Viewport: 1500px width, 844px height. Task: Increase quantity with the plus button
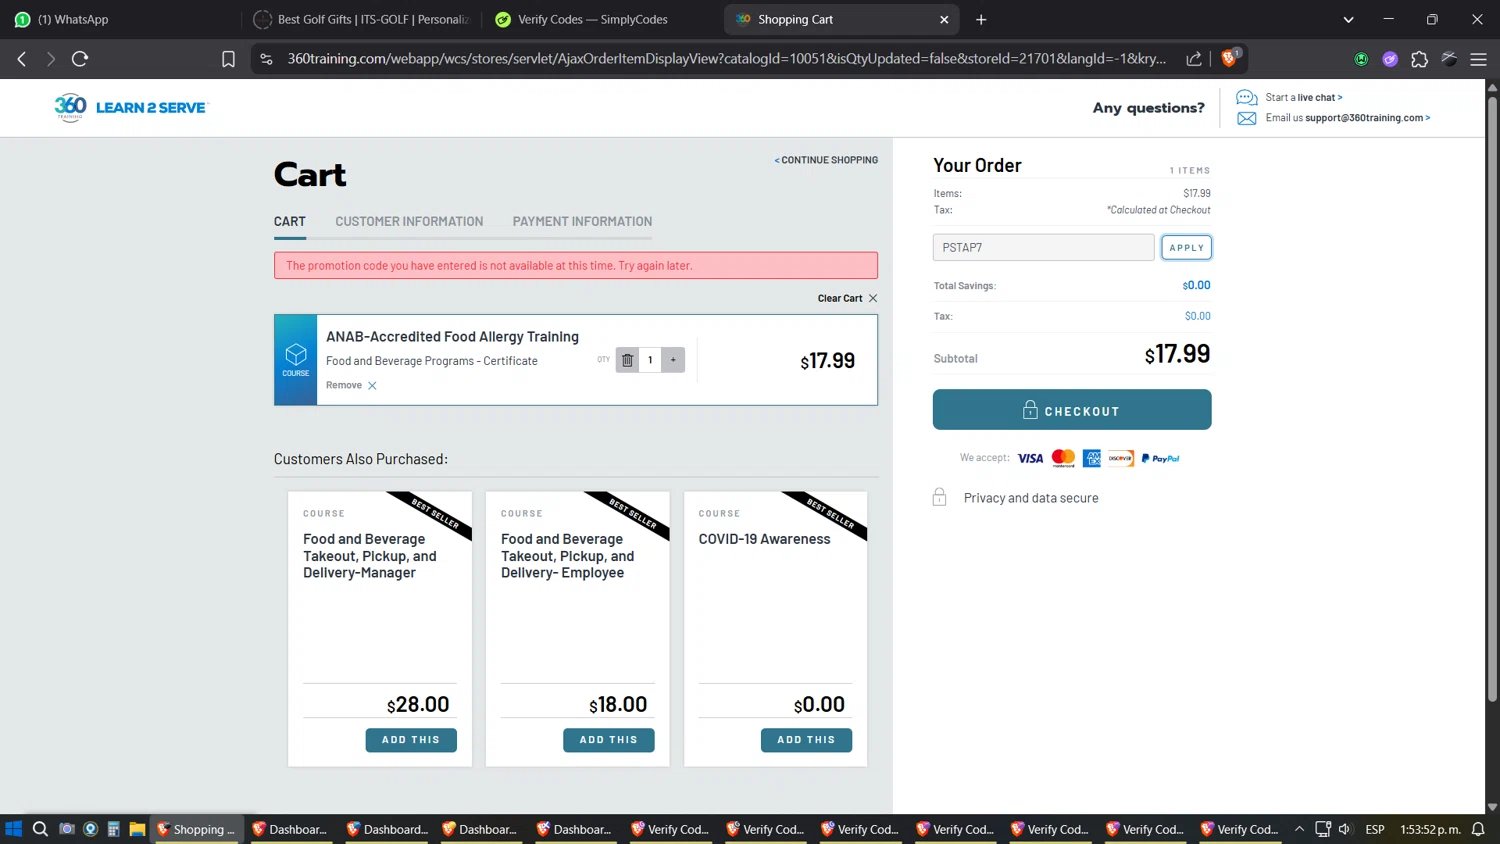click(673, 360)
